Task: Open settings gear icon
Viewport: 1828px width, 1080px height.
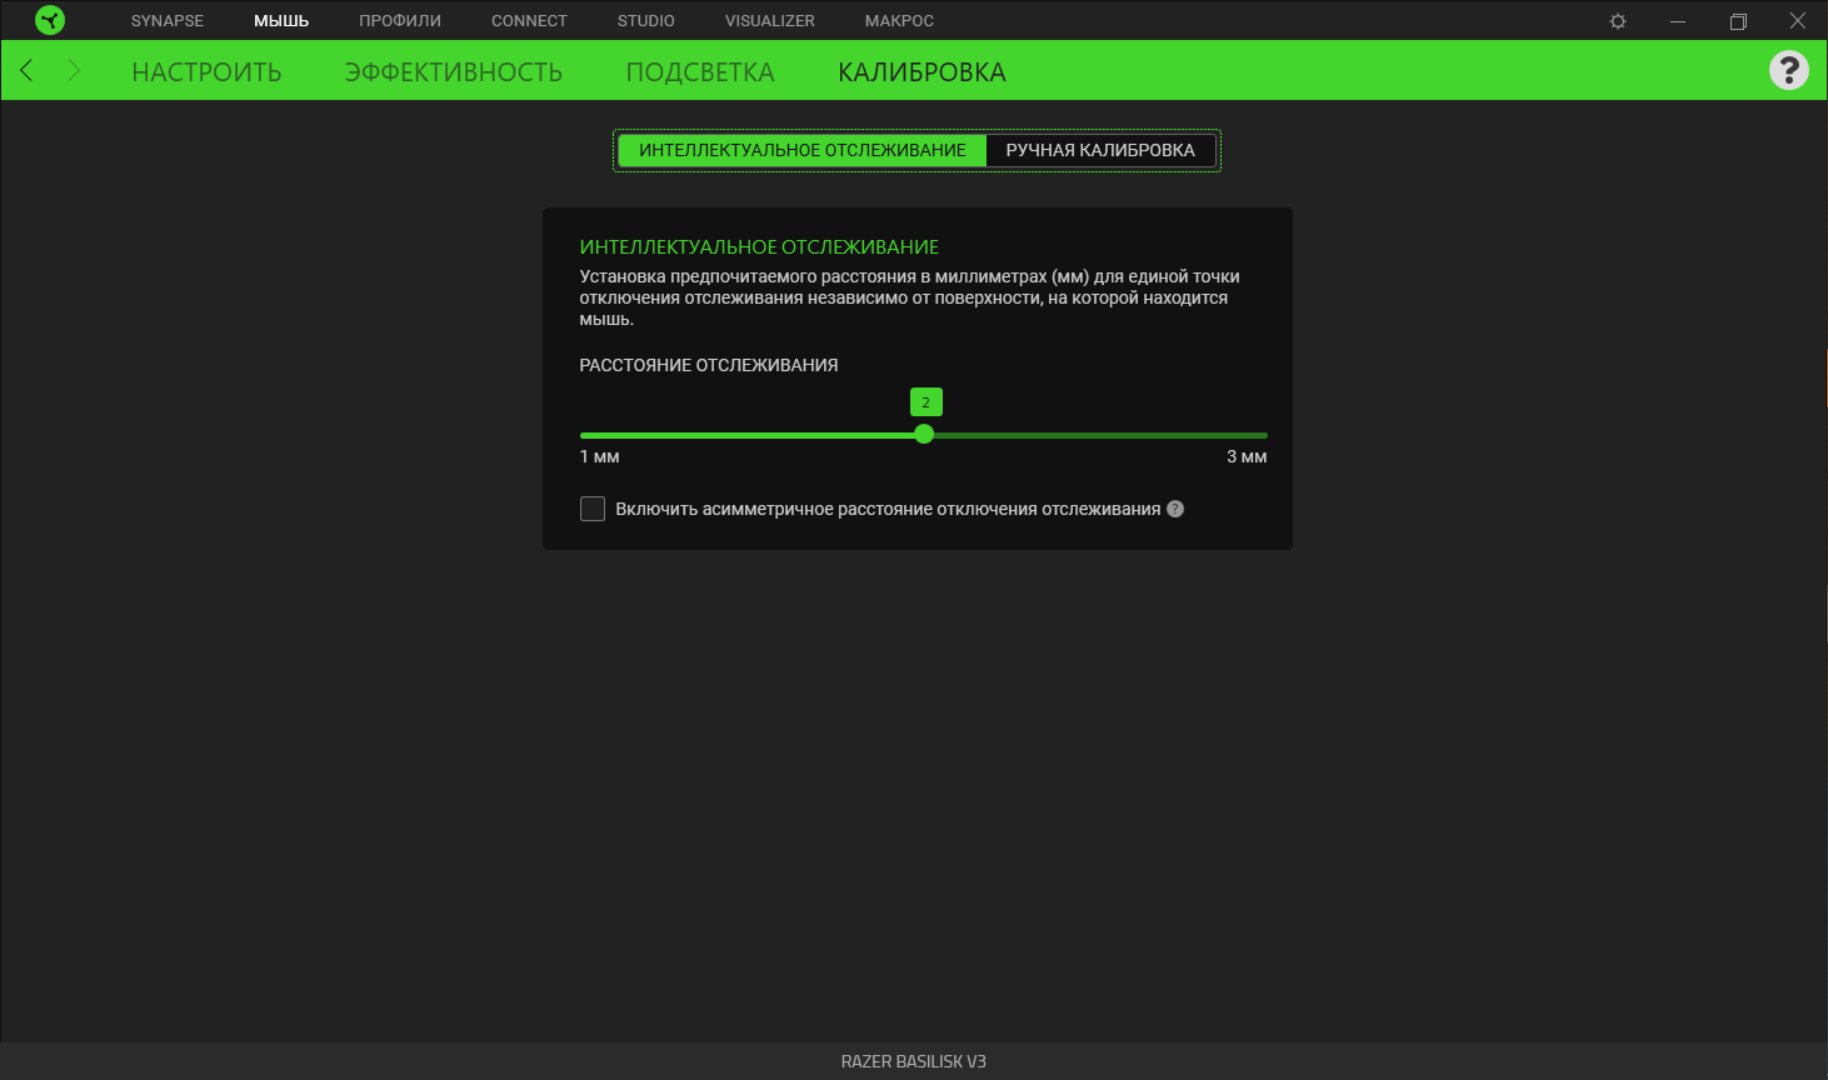Action: click(1618, 21)
